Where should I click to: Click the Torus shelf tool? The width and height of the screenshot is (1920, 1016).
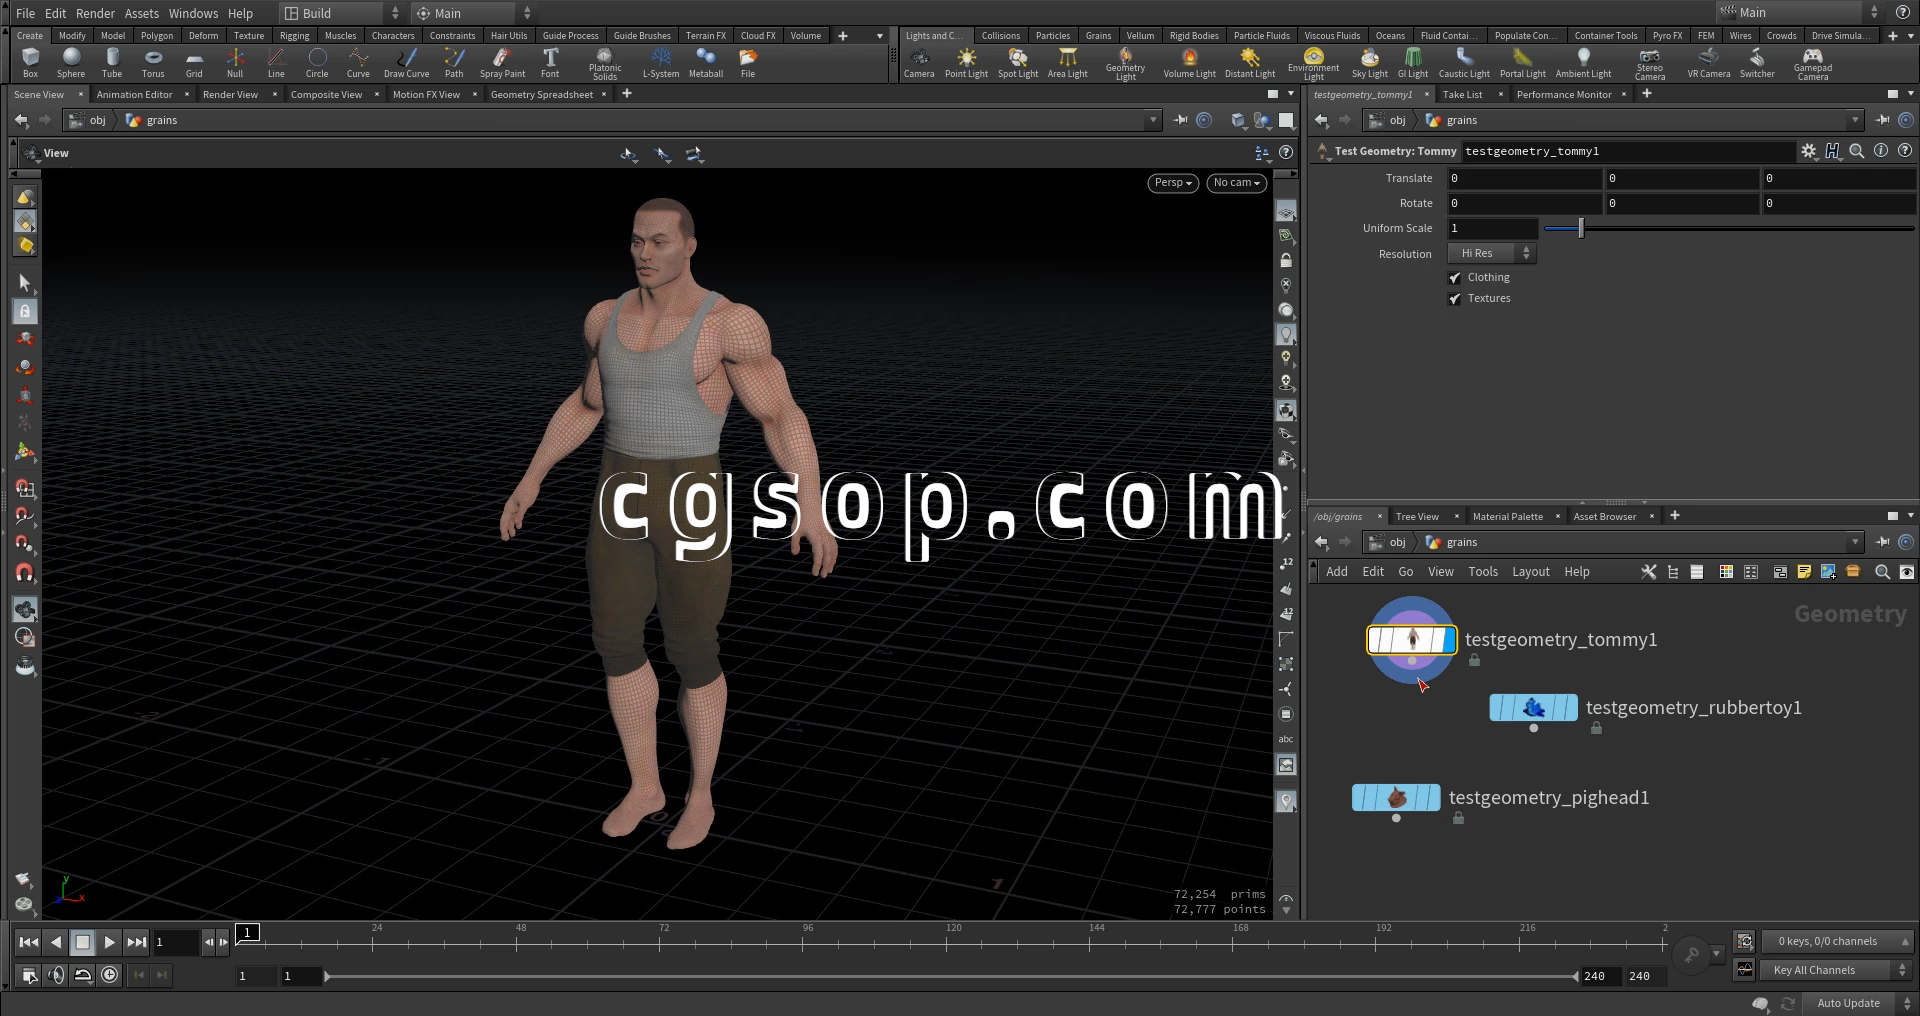(x=153, y=62)
